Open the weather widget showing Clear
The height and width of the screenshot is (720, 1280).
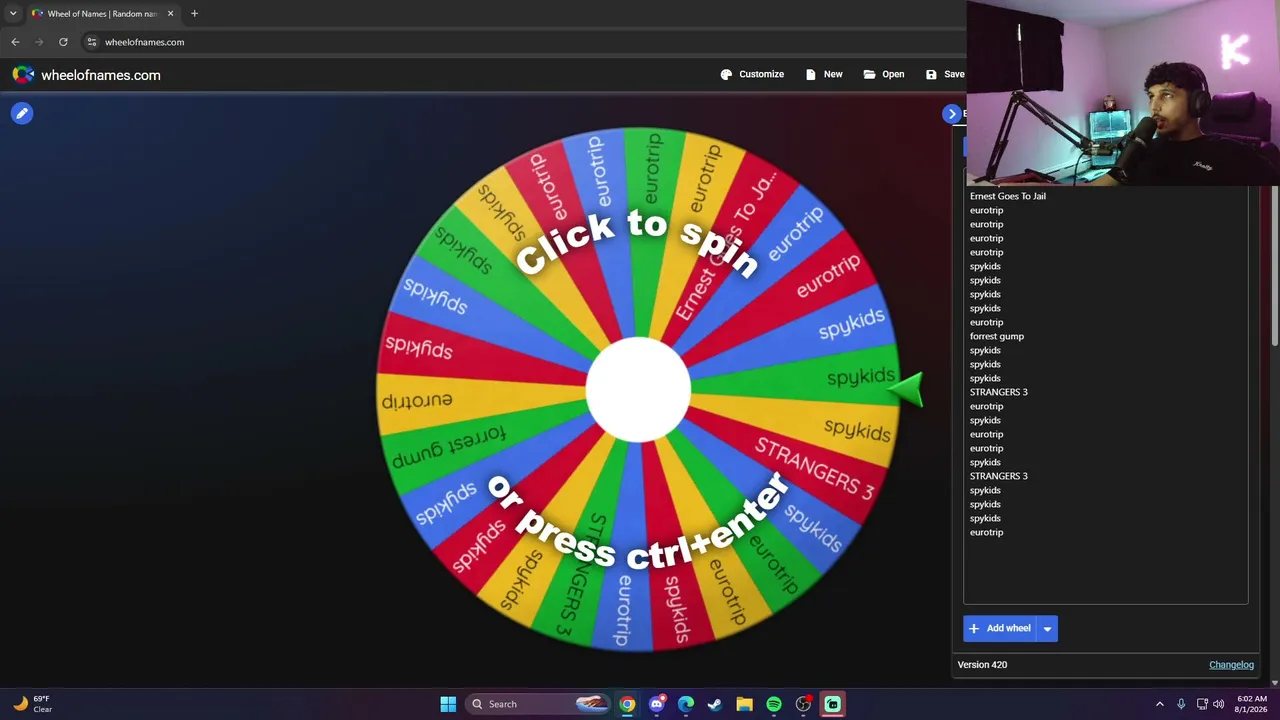click(32, 704)
